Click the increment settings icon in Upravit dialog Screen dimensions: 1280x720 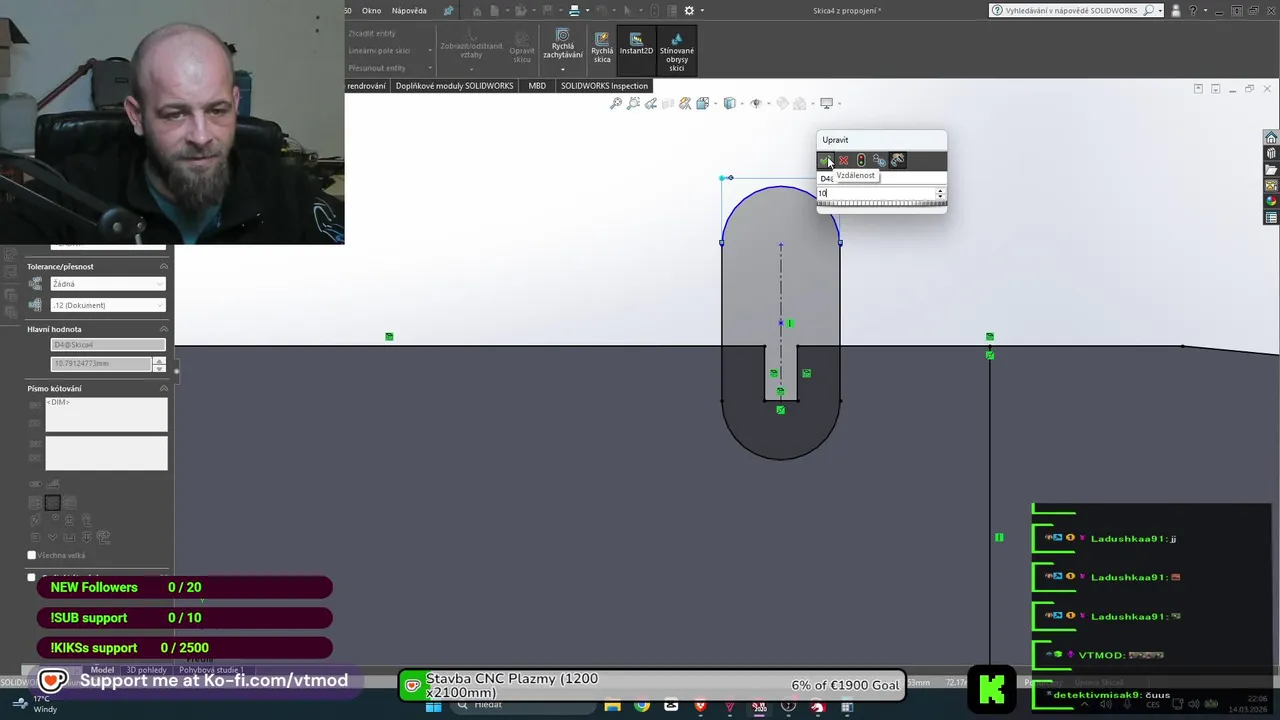point(898,160)
